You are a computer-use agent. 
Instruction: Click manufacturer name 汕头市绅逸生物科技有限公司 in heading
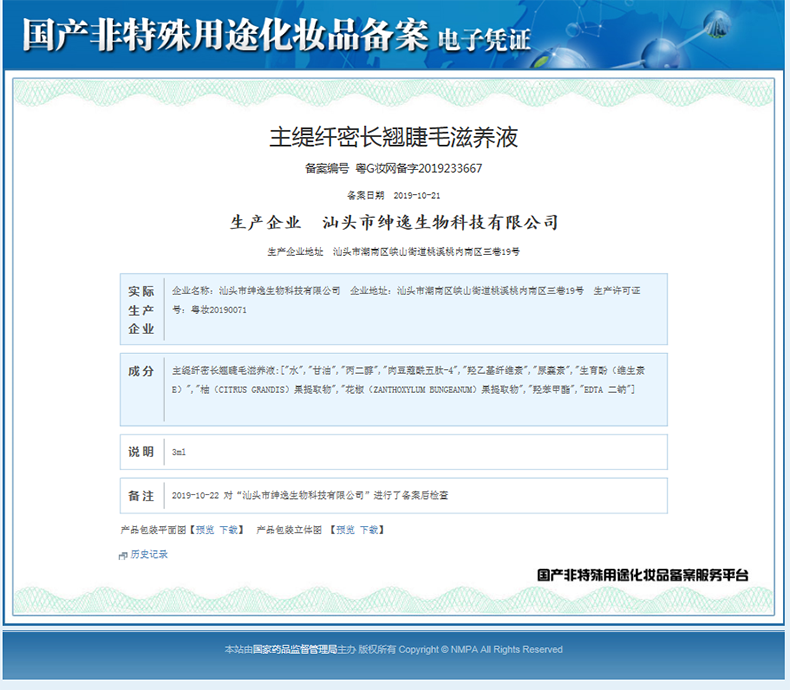(x=440, y=223)
